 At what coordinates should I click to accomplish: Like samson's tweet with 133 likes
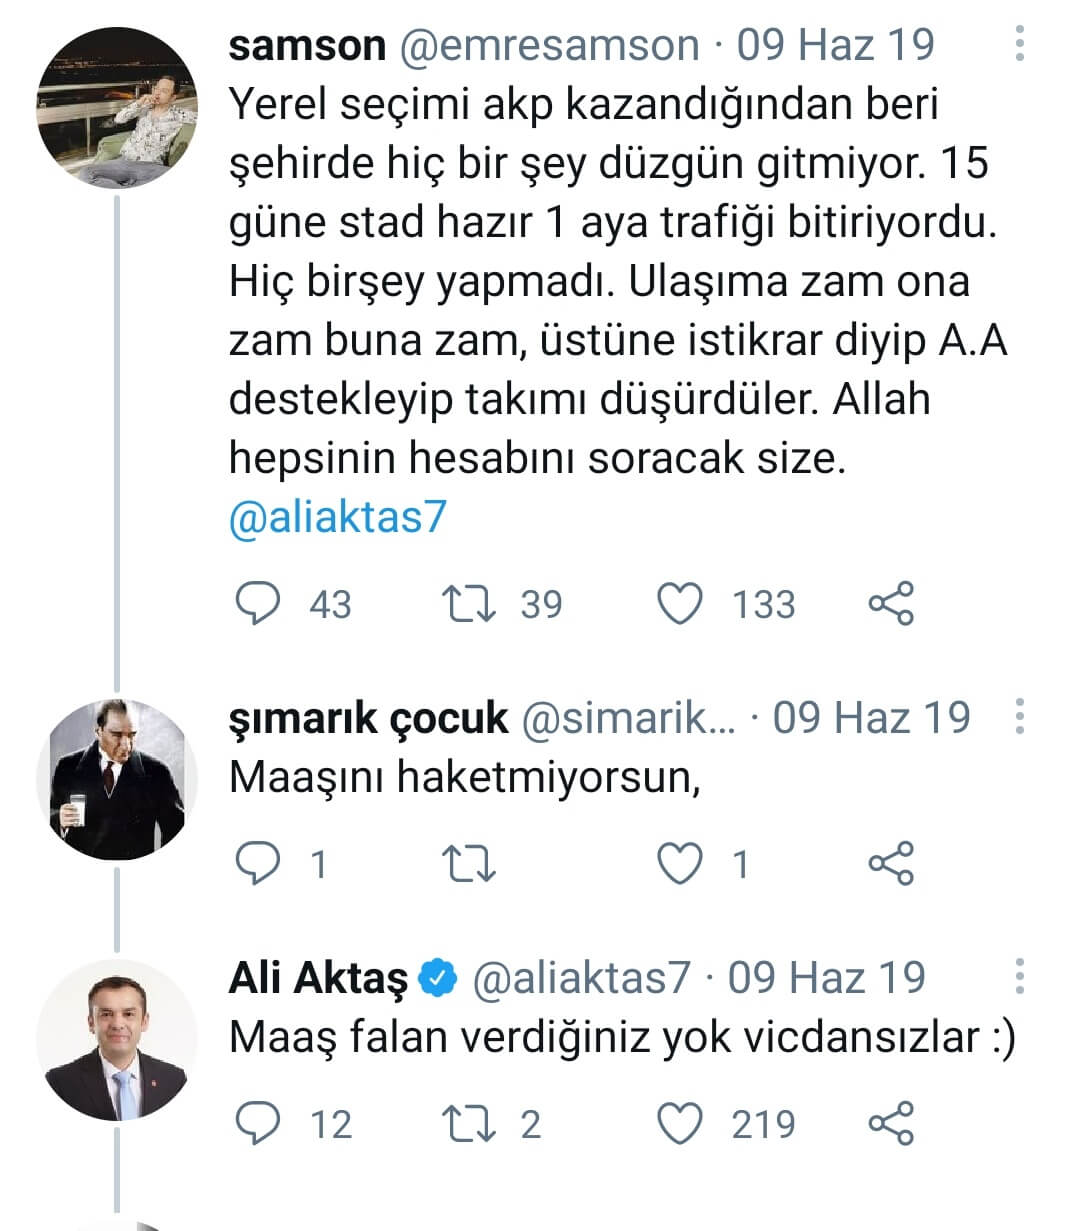pyautogui.click(x=680, y=604)
